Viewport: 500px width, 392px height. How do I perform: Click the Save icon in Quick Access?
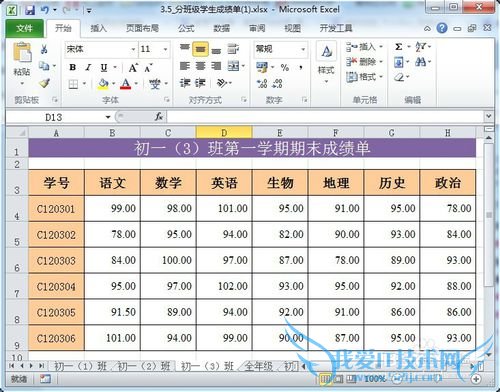[x=30, y=10]
